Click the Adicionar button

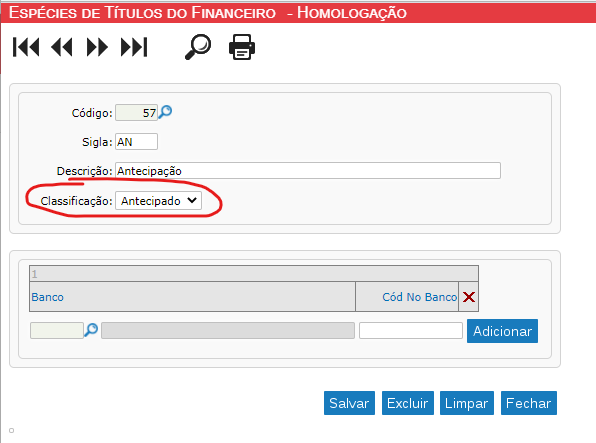click(502, 331)
